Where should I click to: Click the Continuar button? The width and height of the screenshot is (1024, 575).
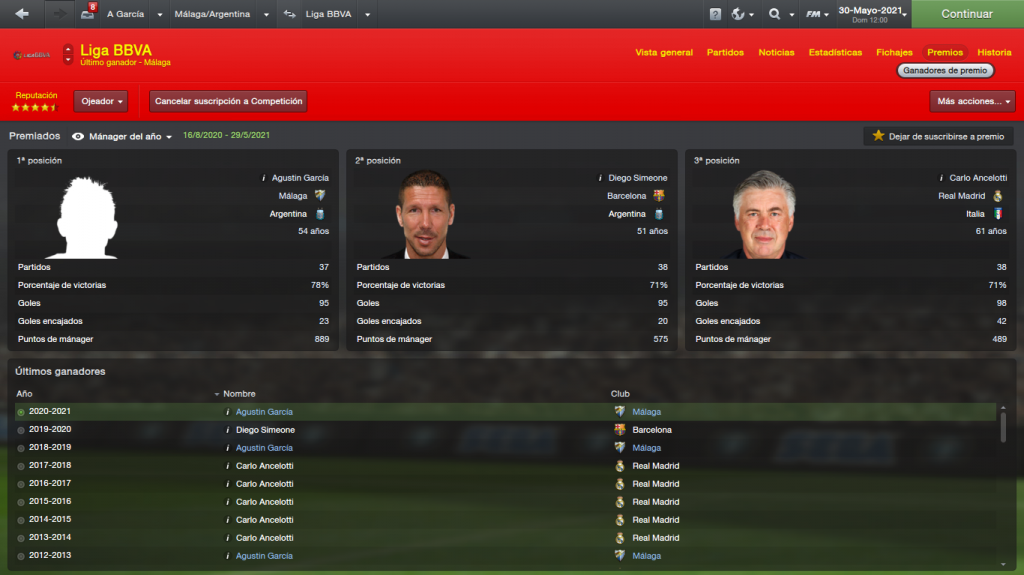(x=967, y=14)
